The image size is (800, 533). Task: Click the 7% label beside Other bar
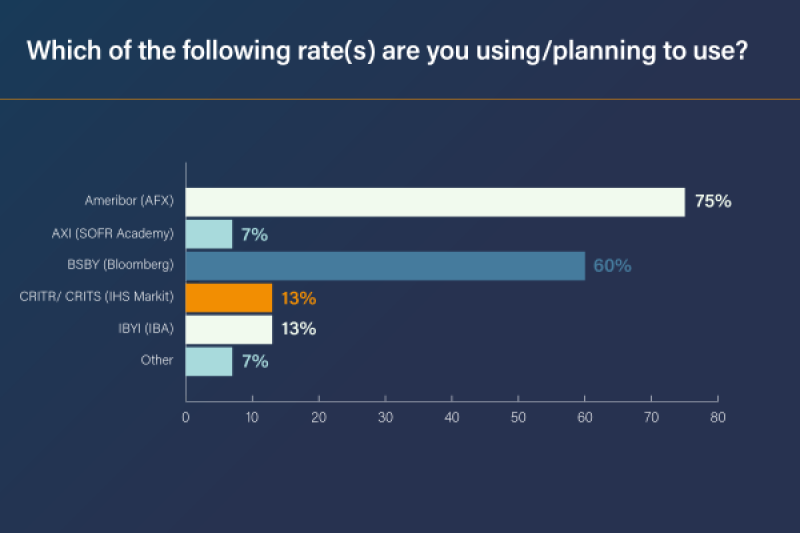click(255, 361)
